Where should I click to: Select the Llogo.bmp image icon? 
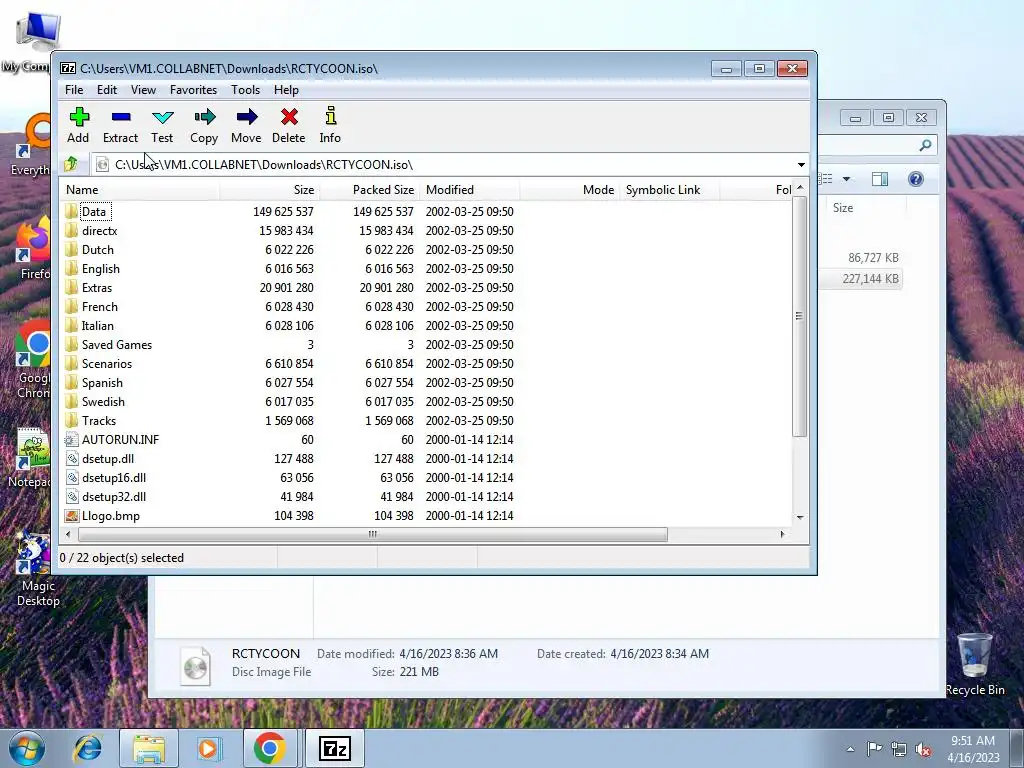click(x=71, y=516)
